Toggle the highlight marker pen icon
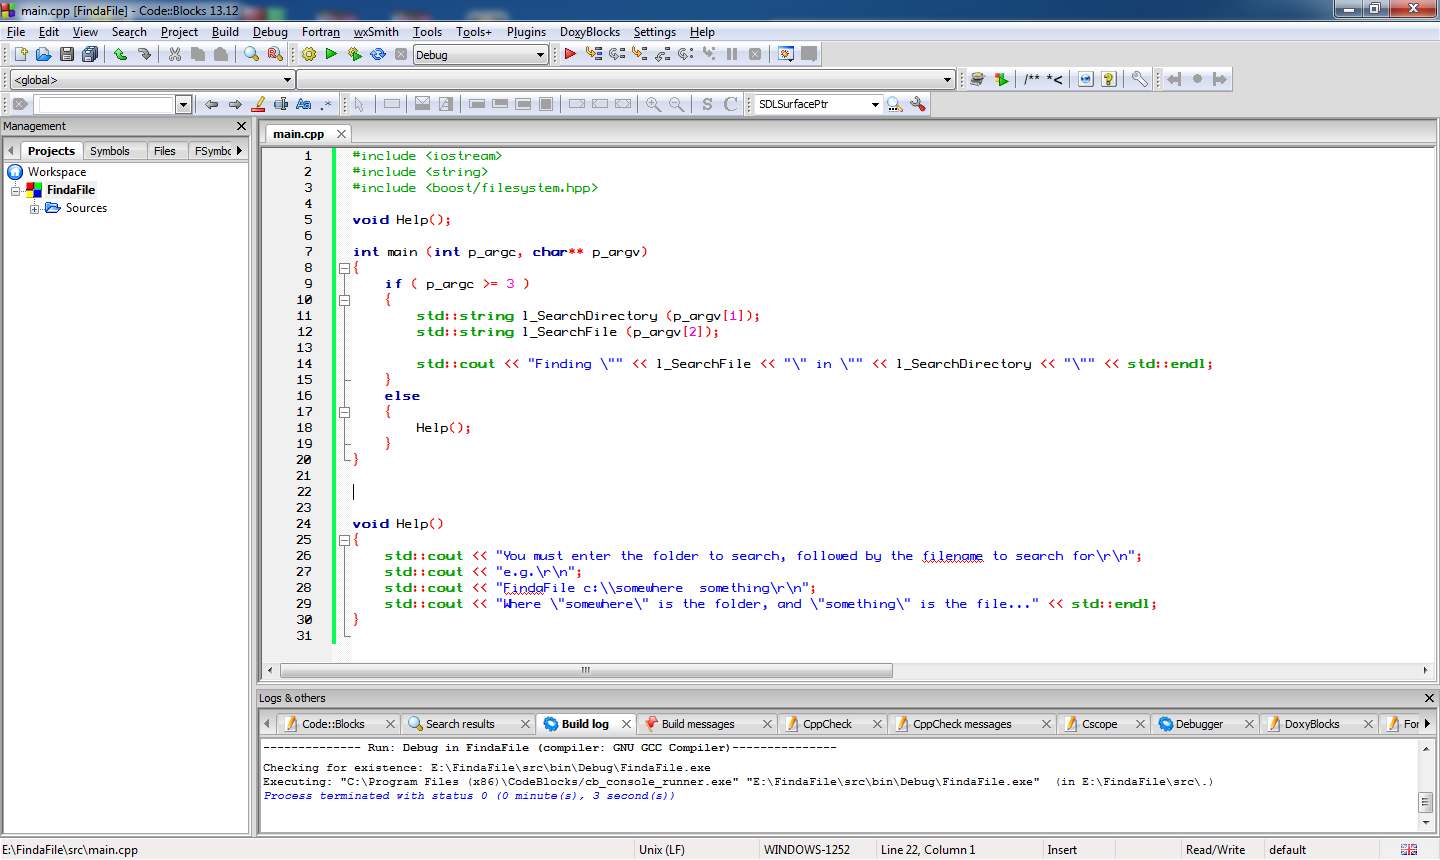The width and height of the screenshot is (1440, 860). point(258,104)
